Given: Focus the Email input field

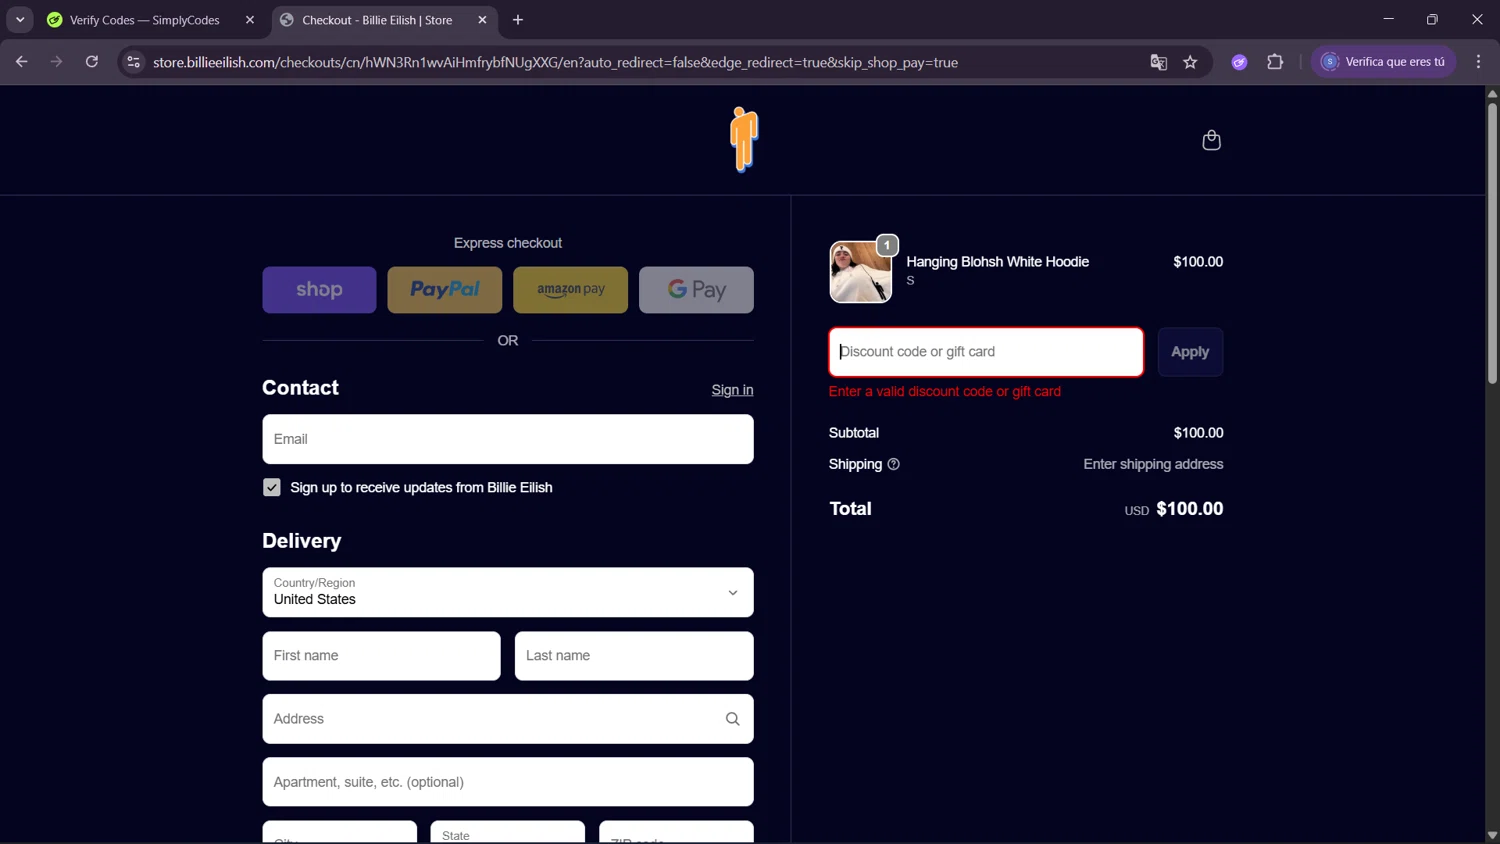Looking at the screenshot, I should [508, 439].
